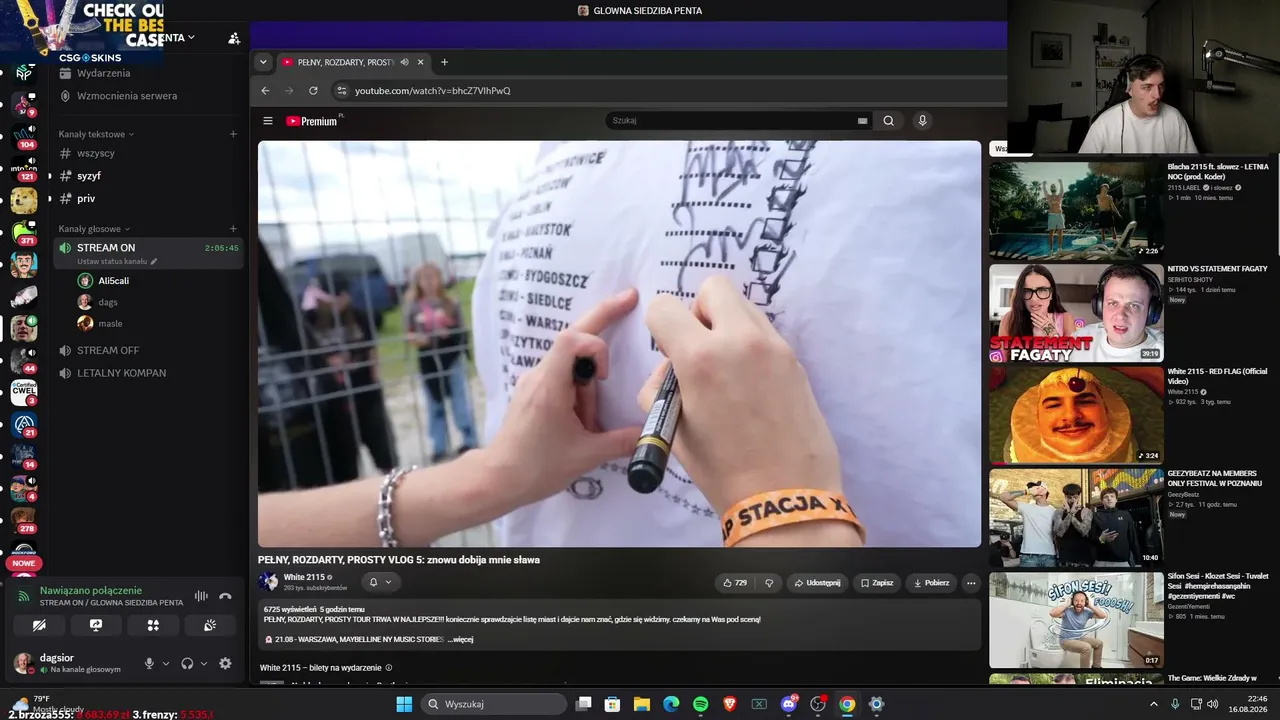Open the soundboard button

[x=210, y=625]
